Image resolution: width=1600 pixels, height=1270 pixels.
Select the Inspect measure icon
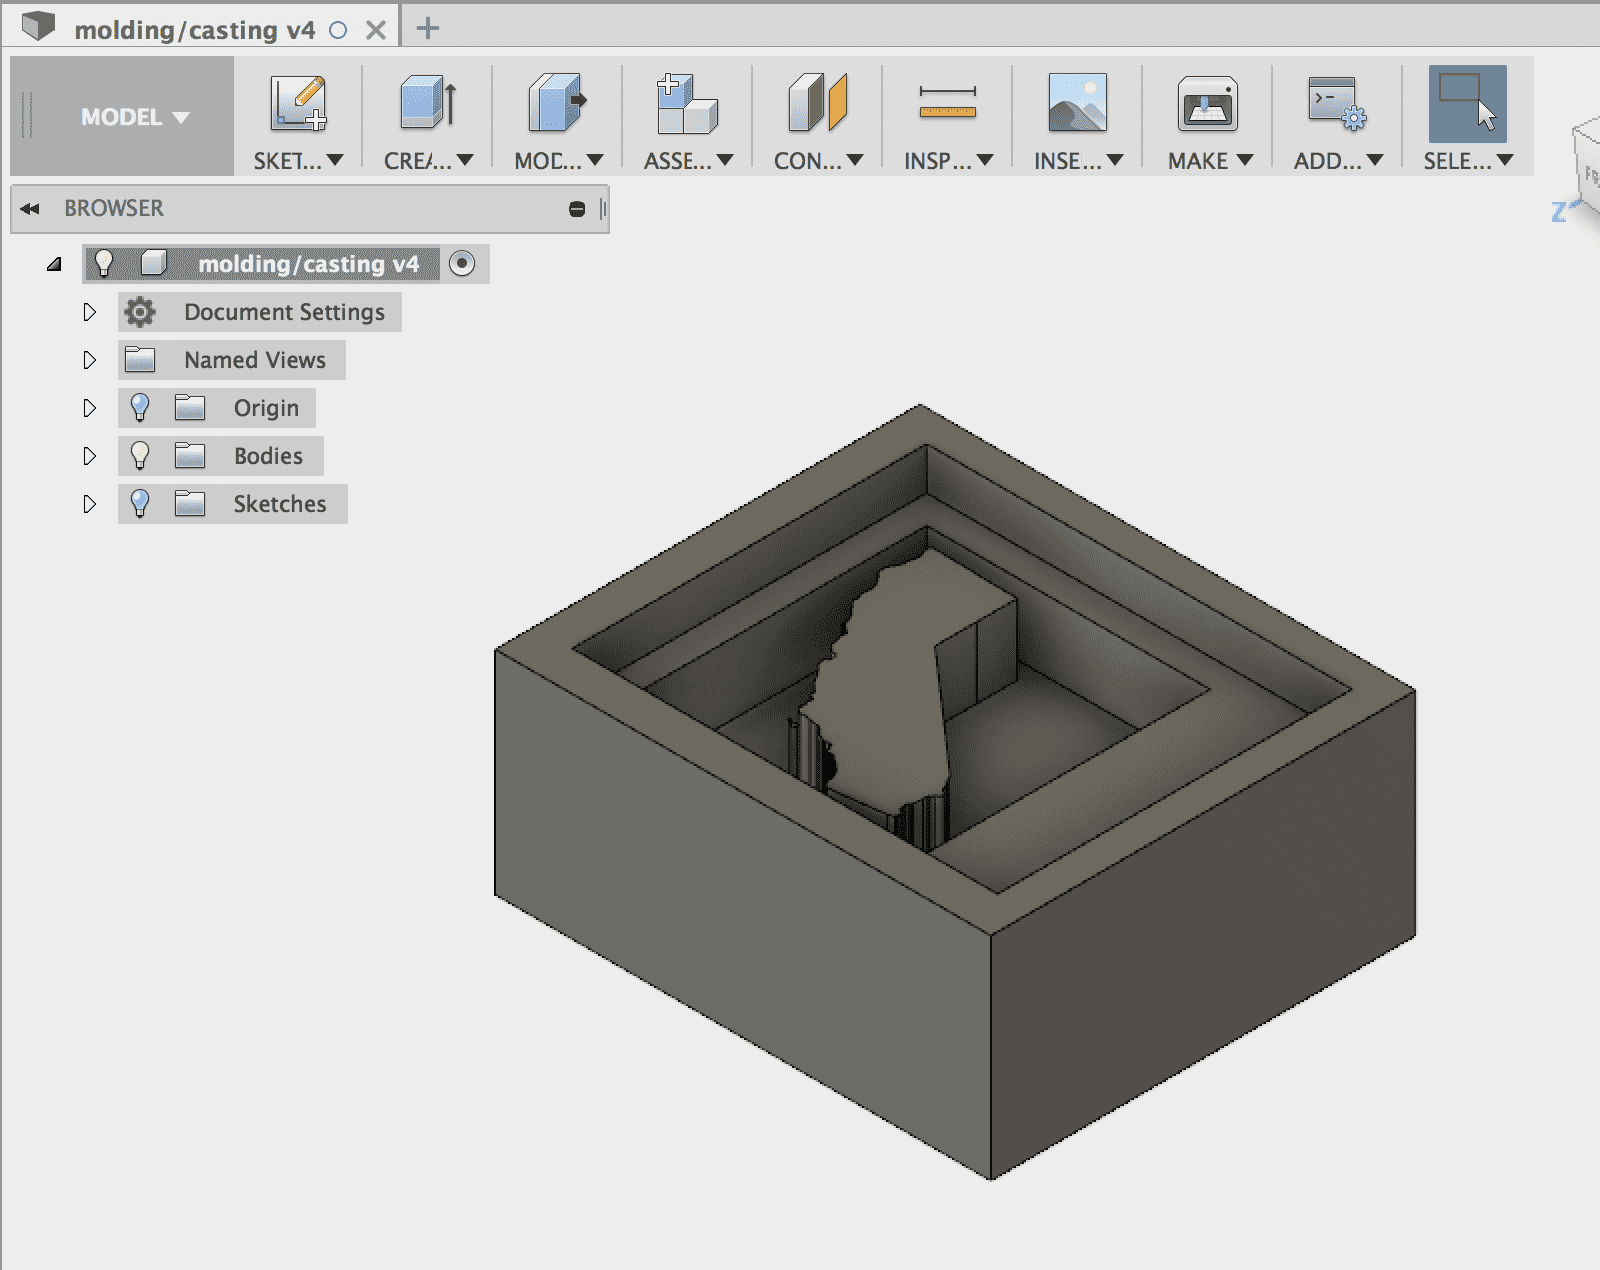pos(947,103)
